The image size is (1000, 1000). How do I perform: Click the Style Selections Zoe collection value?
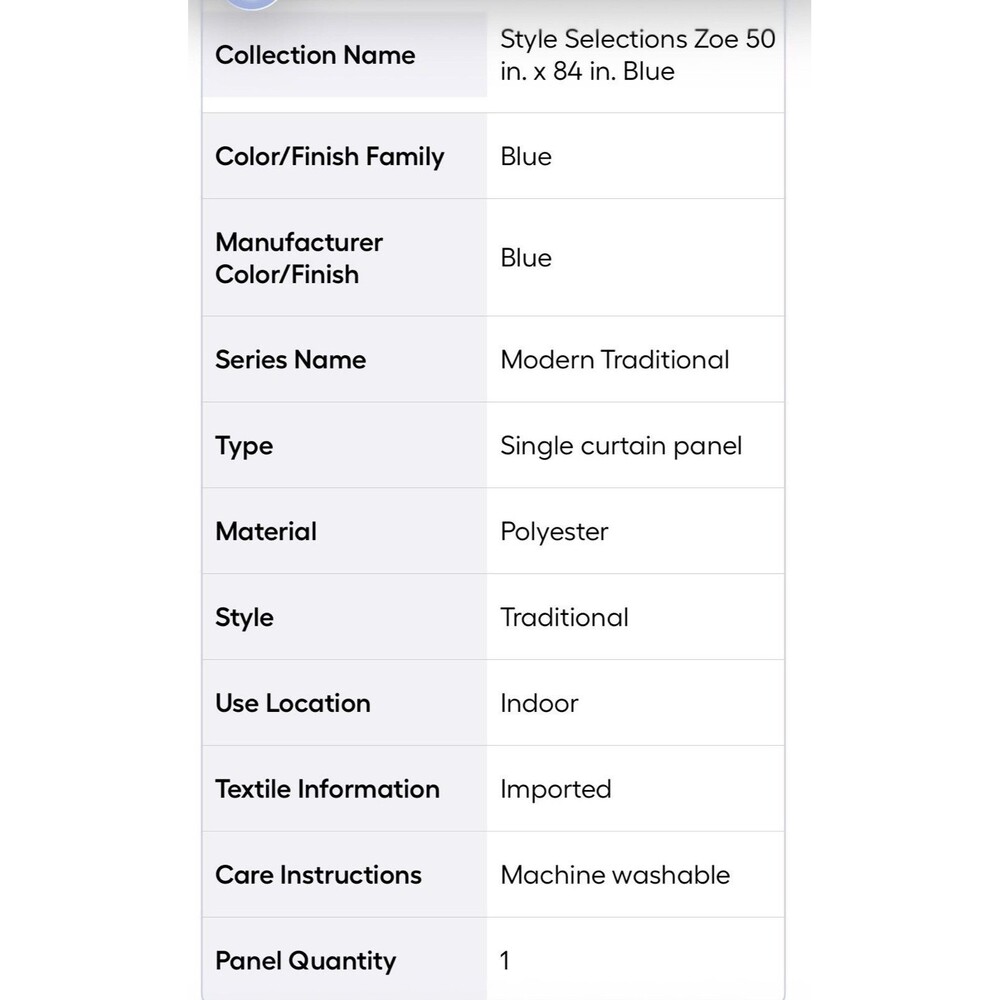[637, 55]
